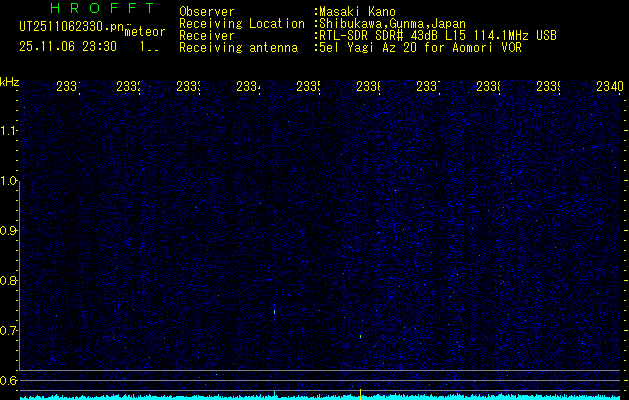This screenshot has height=400, width=629.
Task: Click the 'Observer' field label
Action: pos(207,12)
